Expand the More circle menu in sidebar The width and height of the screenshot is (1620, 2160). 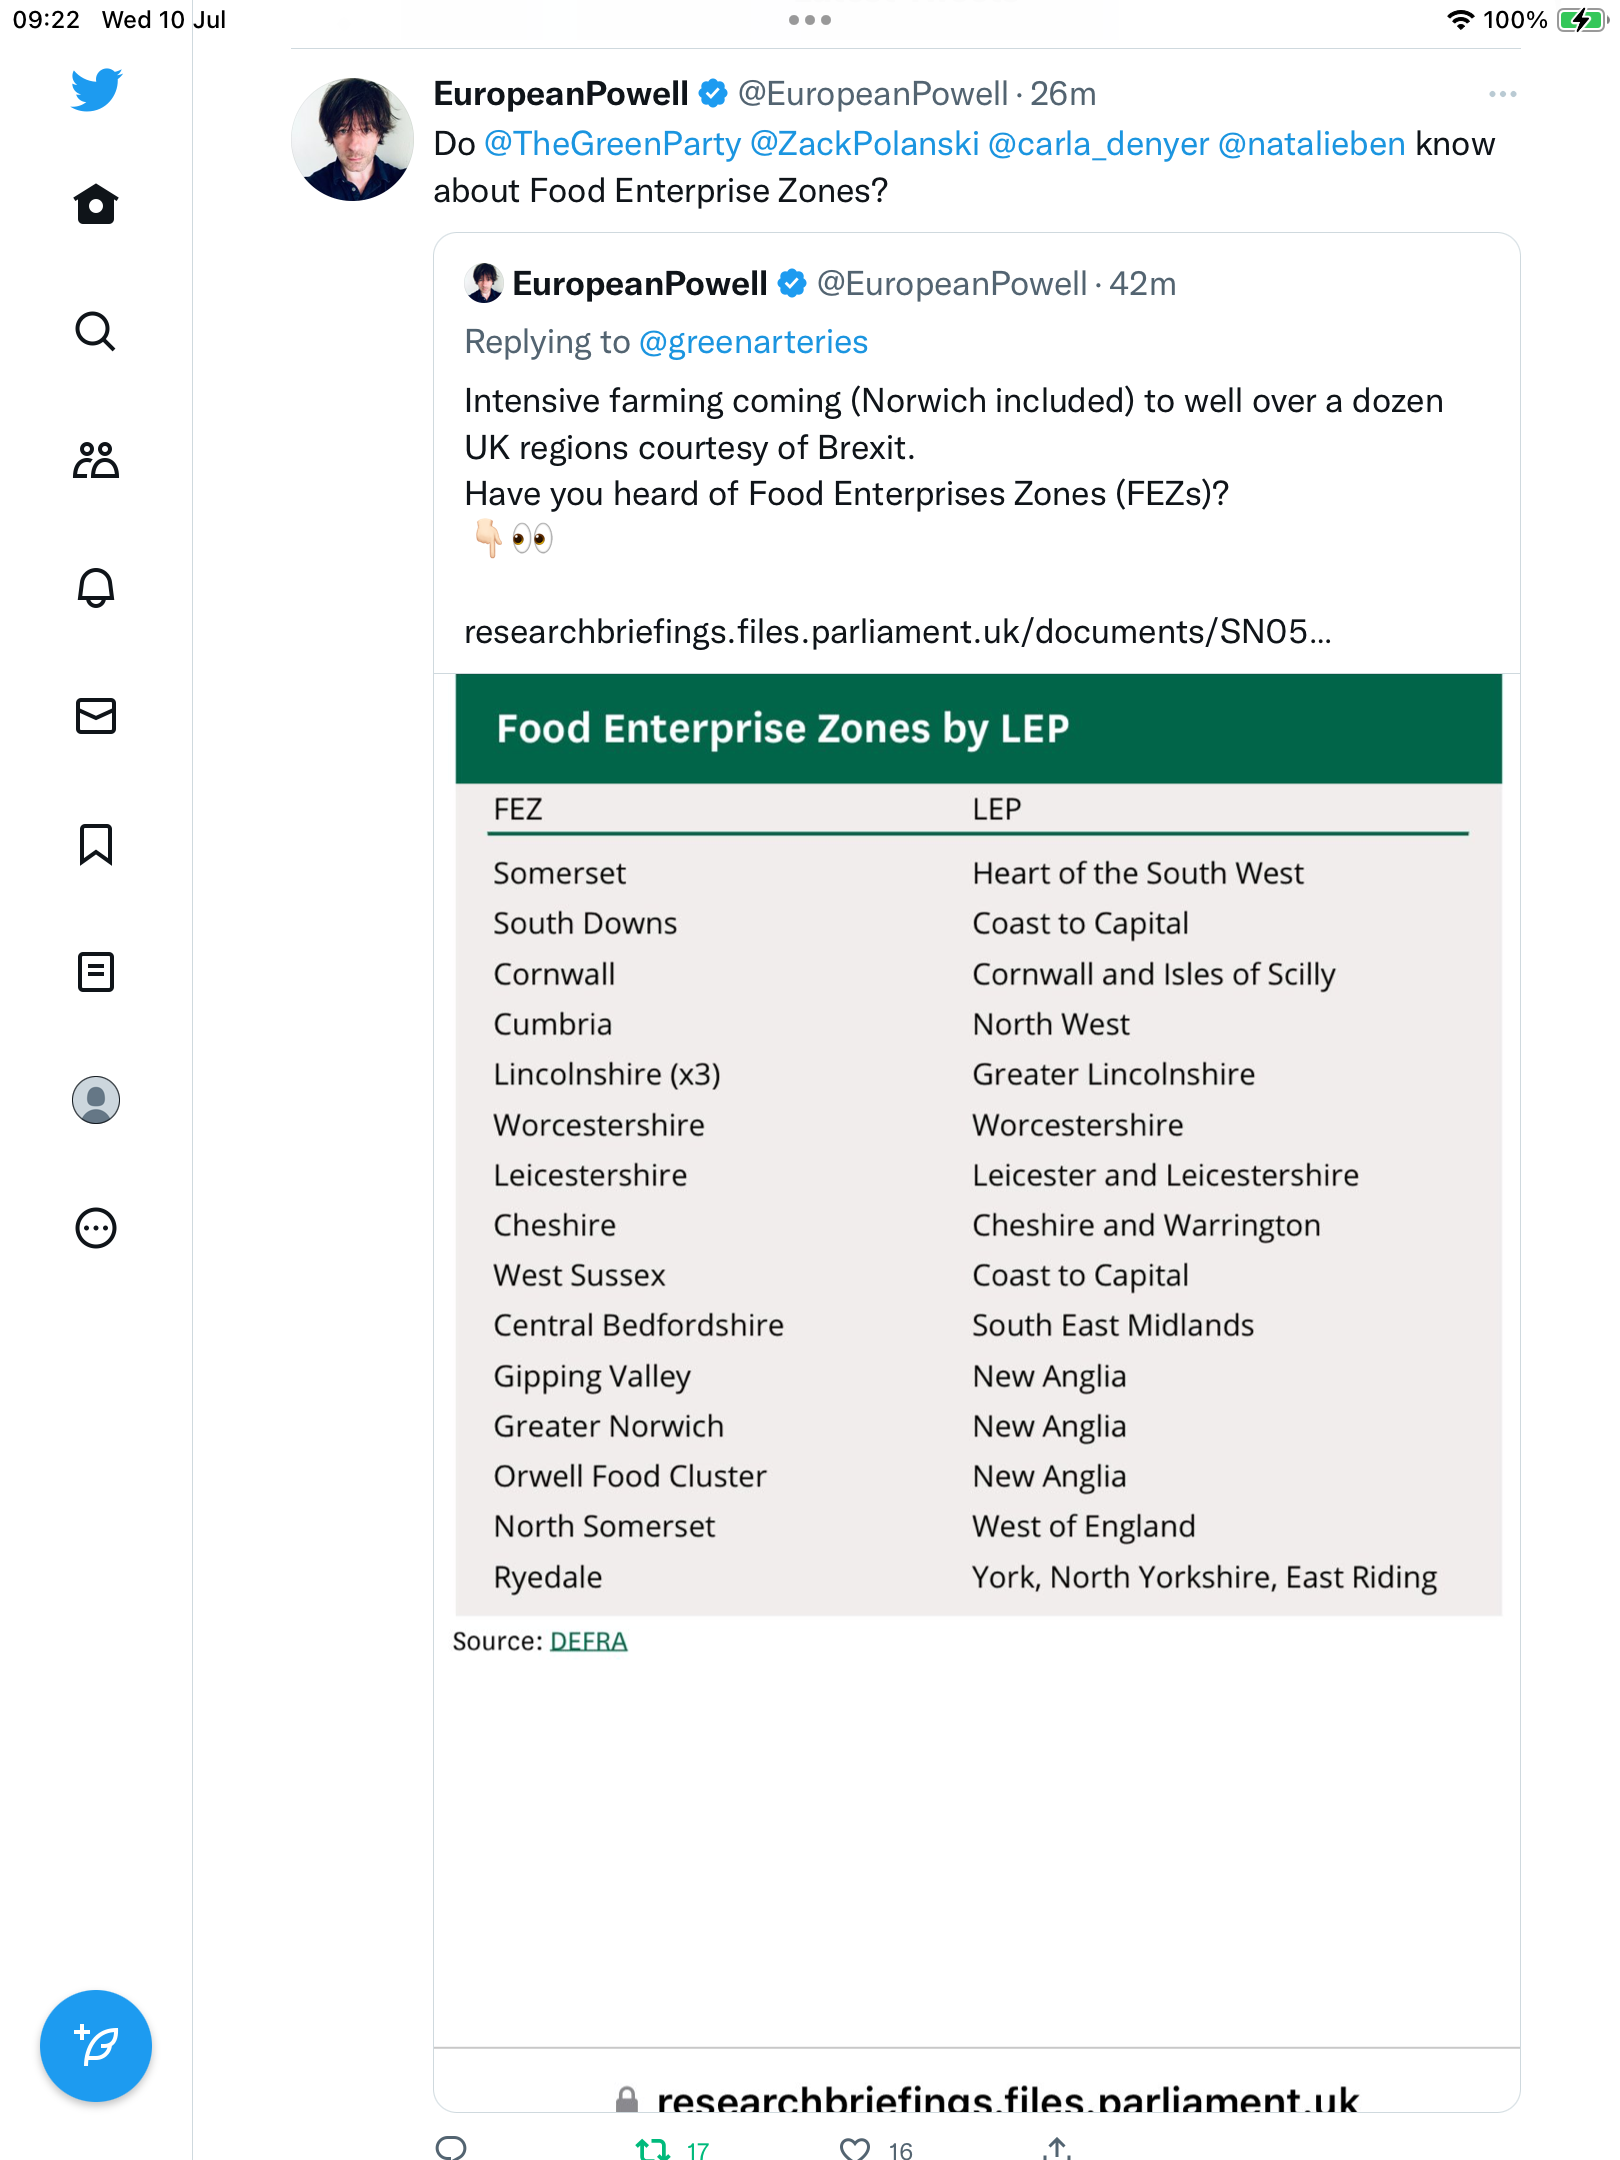pos(96,1228)
